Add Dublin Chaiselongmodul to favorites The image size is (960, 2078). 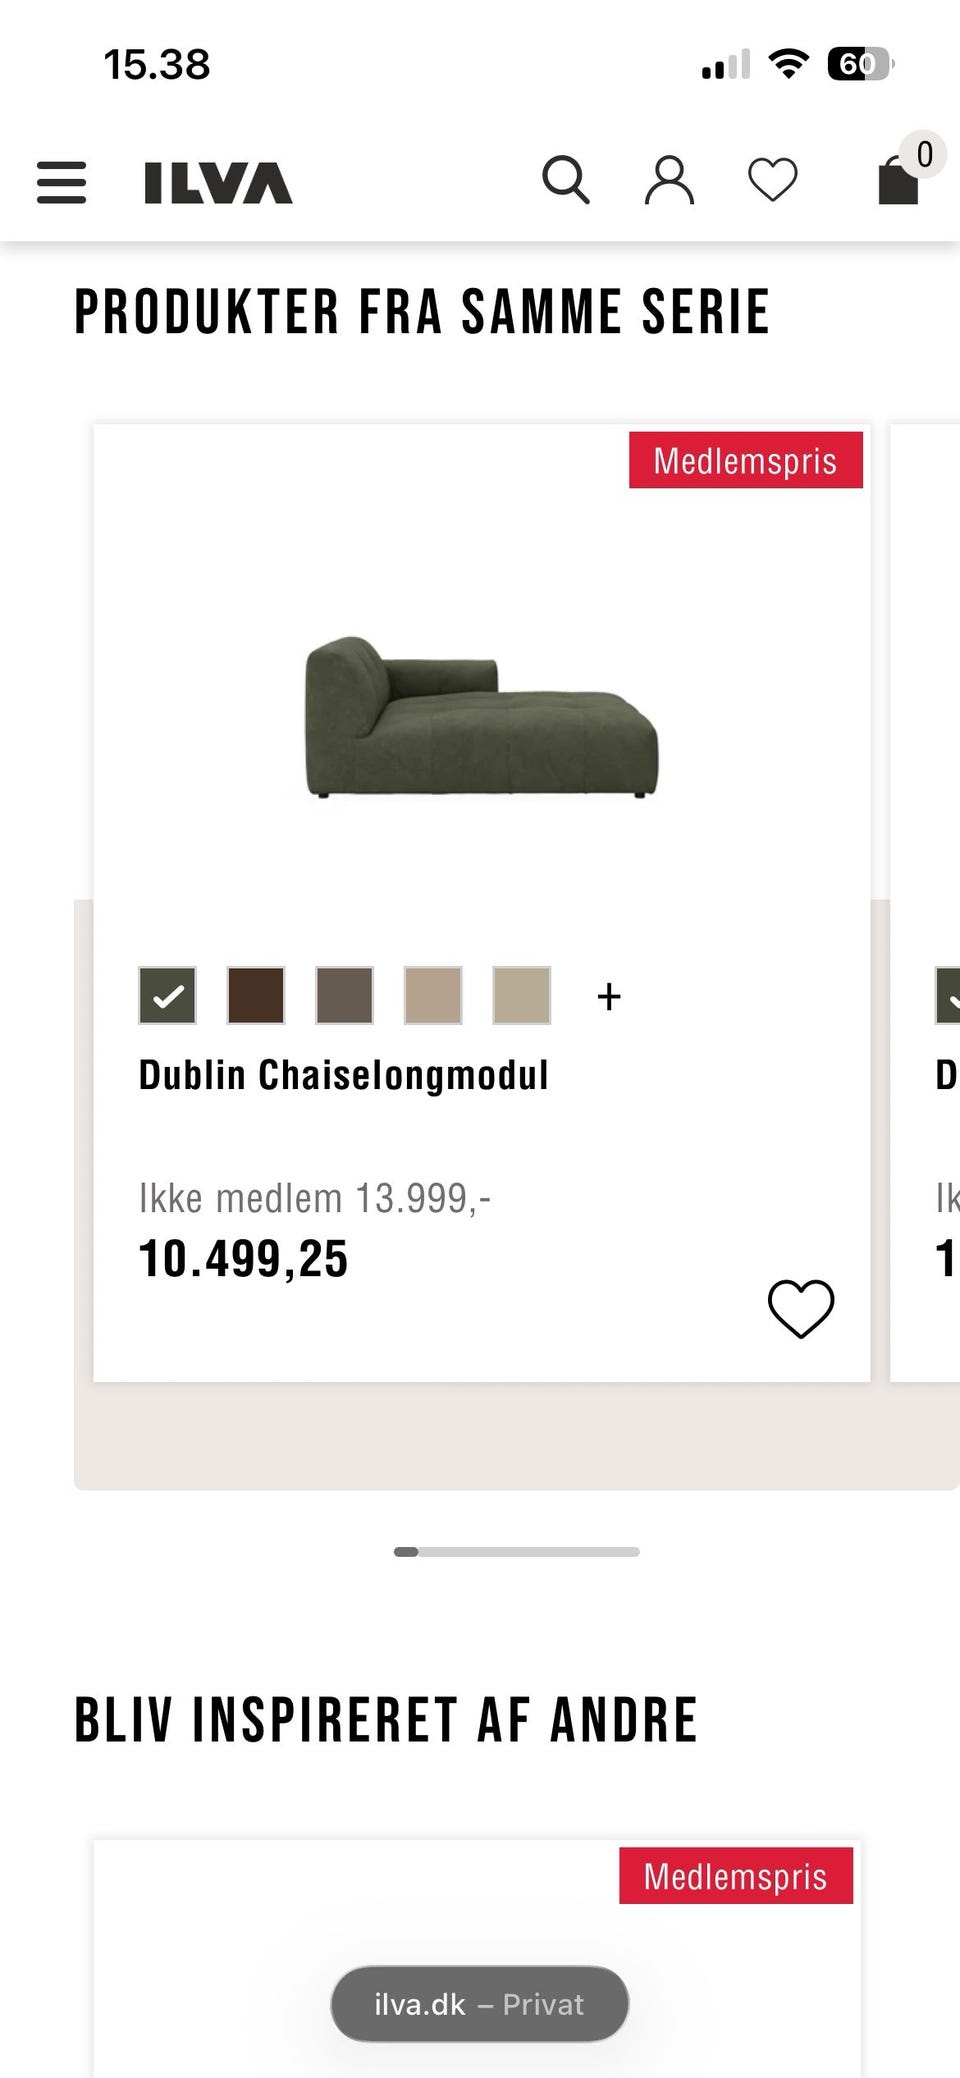click(800, 1308)
